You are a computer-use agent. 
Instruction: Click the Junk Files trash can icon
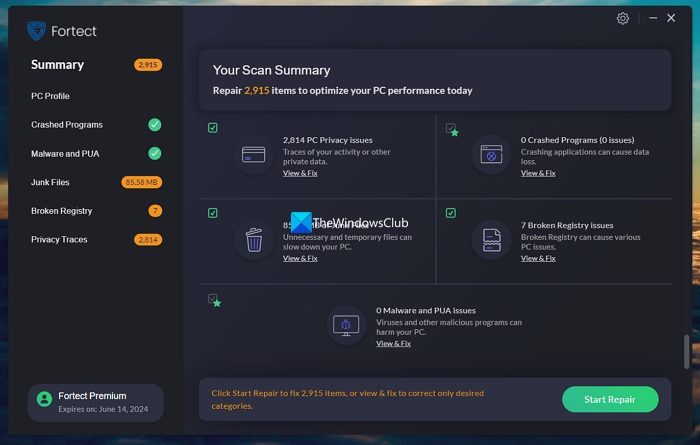254,240
